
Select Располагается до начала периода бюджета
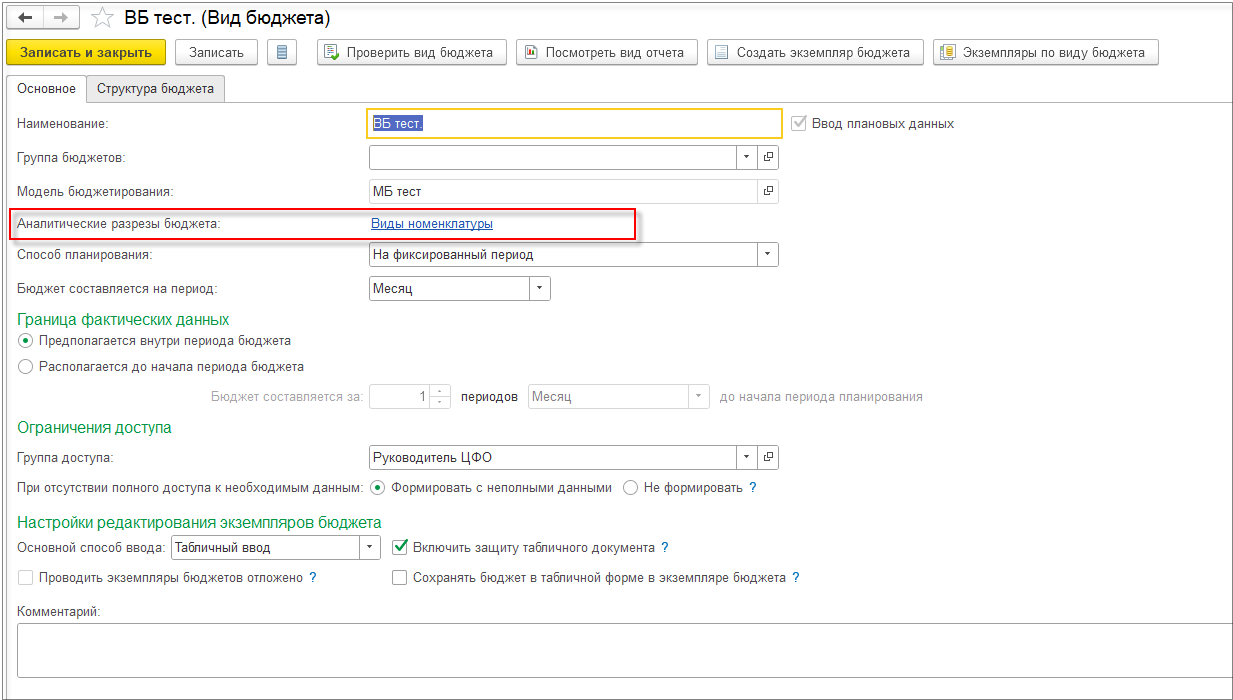(x=26, y=366)
